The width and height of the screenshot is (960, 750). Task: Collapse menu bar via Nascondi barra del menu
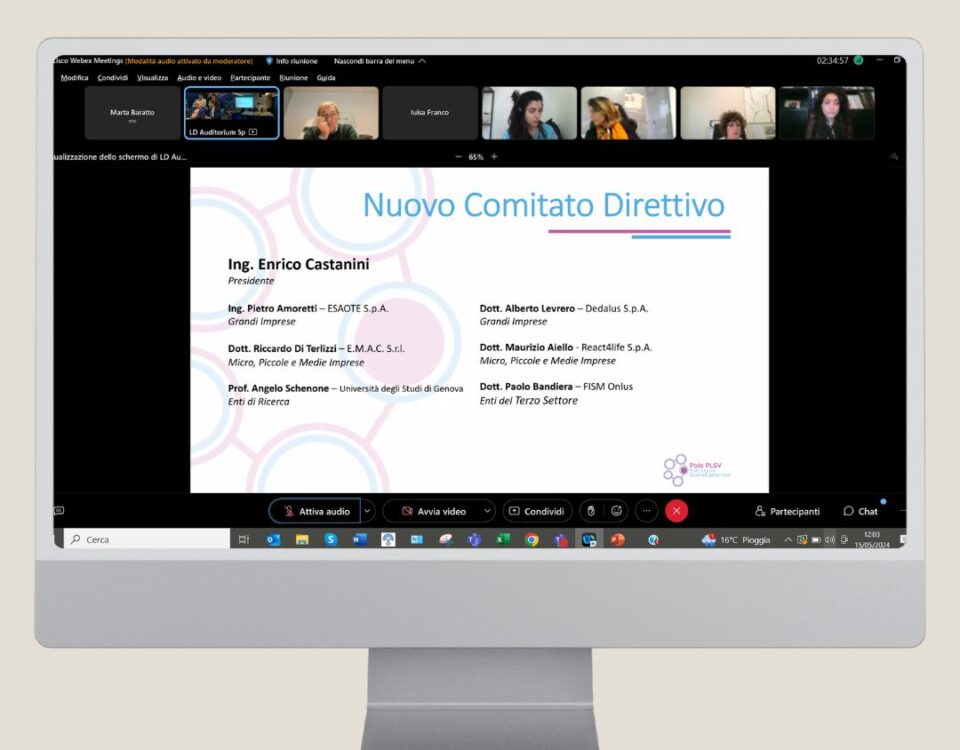(x=380, y=61)
